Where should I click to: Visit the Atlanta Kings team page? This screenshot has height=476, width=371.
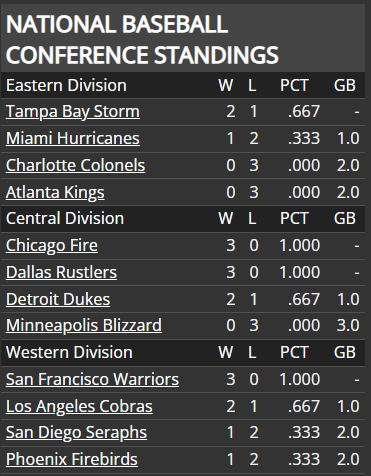pos(55,192)
